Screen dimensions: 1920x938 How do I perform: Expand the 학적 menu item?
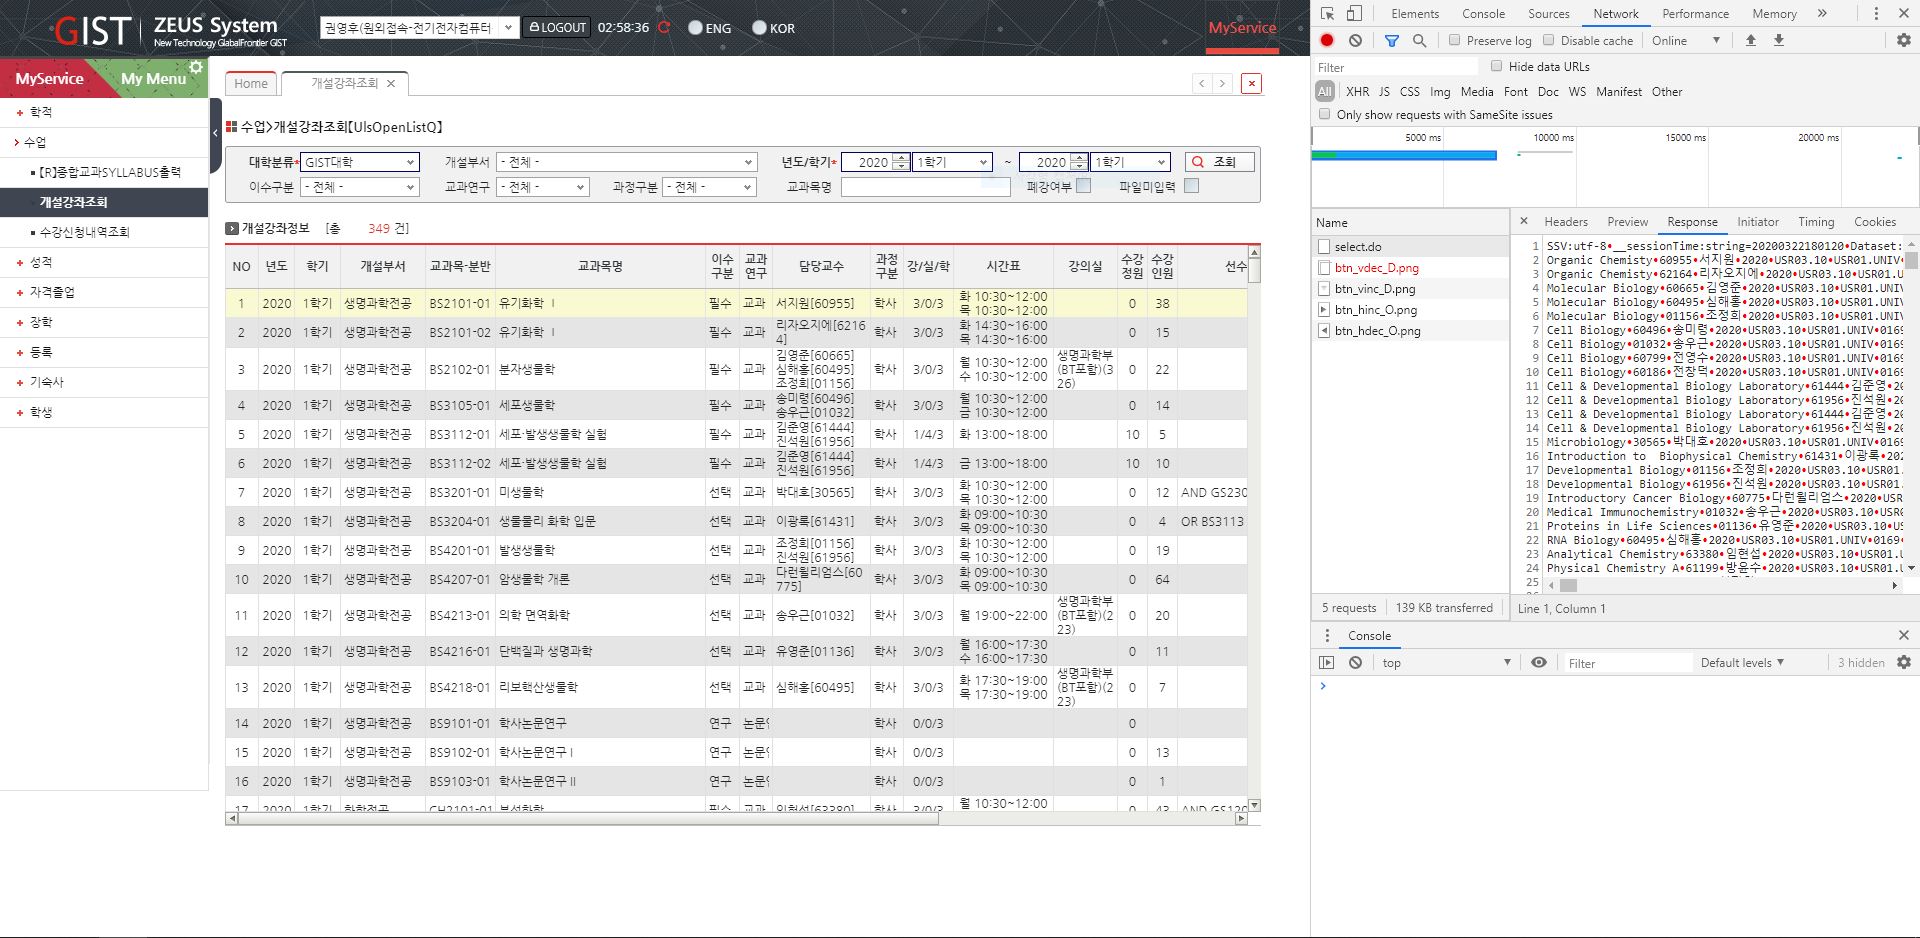click(40, 112)
